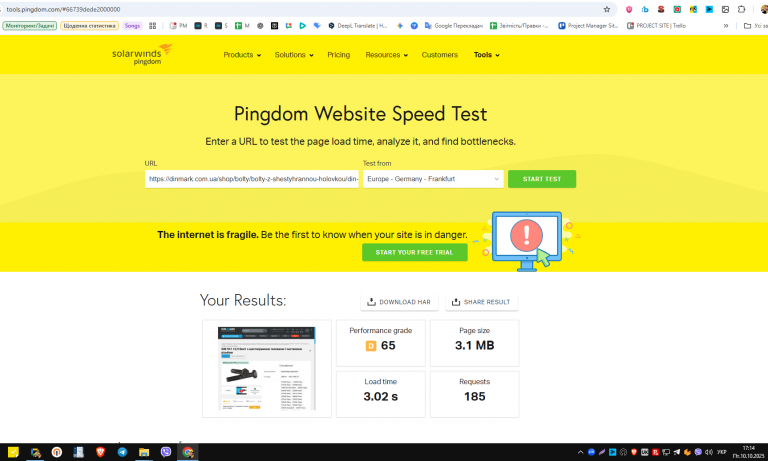
Task: Show hidden system tray icons
Action: tap(580, 452)
